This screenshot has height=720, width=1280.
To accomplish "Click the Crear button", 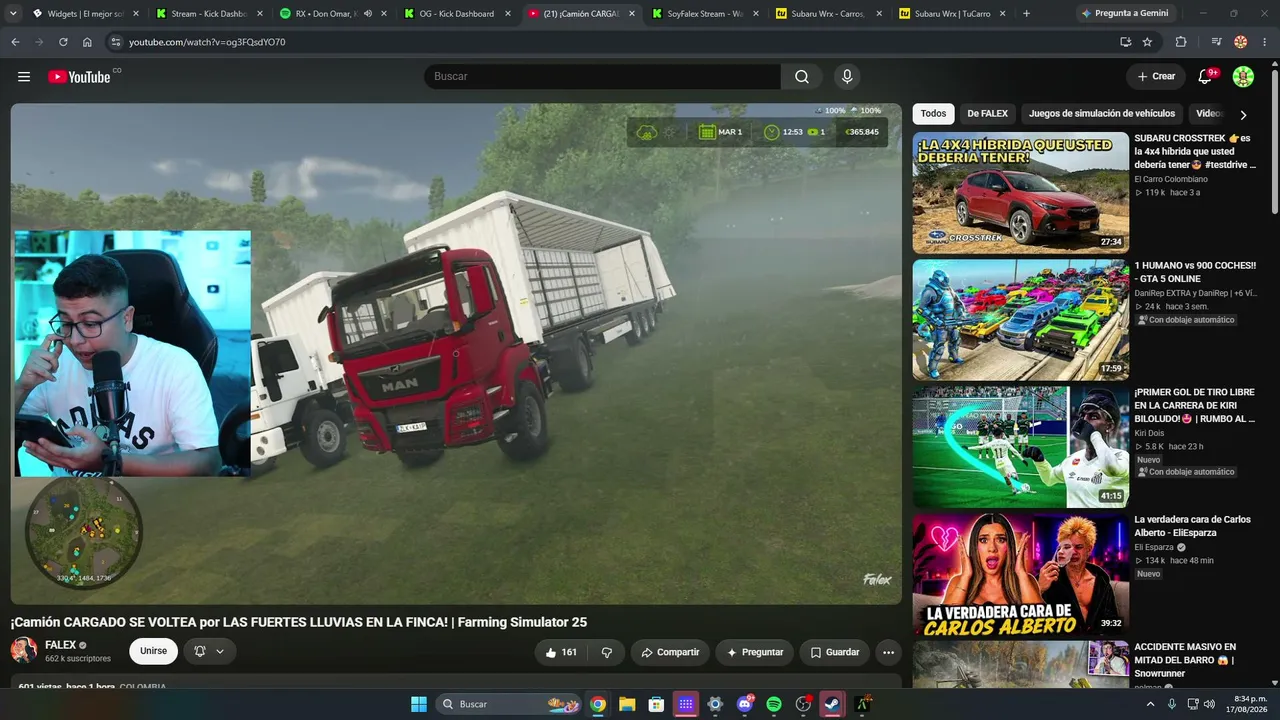I will 1156,77.
